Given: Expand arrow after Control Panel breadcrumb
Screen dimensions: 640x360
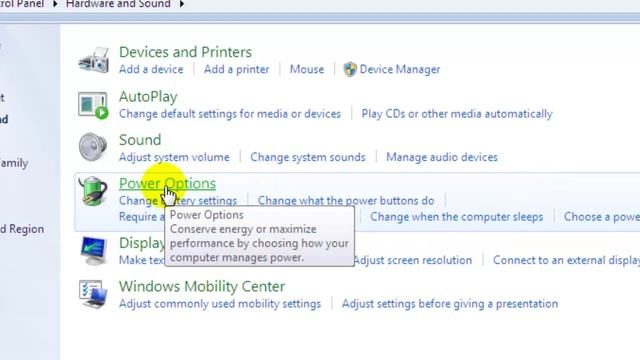Looking at the screenshot, I should [56, 4].
